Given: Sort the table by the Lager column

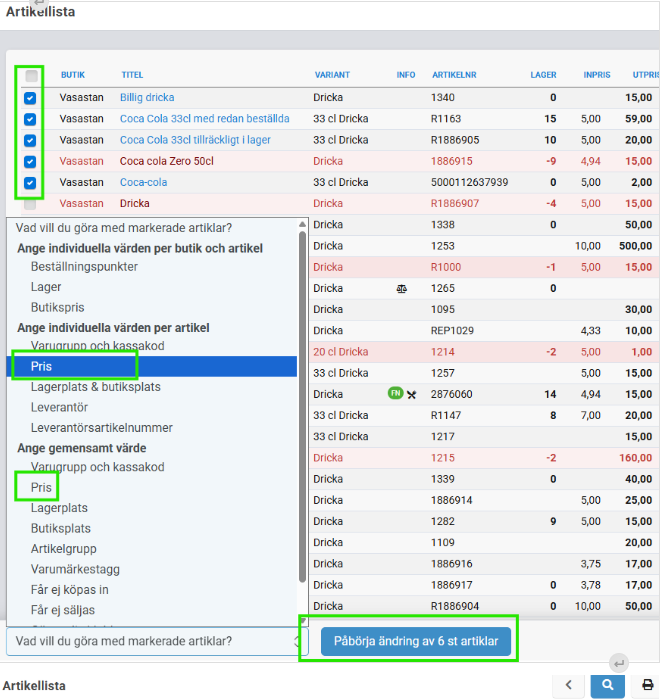Looking at the screenshot, I should pos(543,75).
